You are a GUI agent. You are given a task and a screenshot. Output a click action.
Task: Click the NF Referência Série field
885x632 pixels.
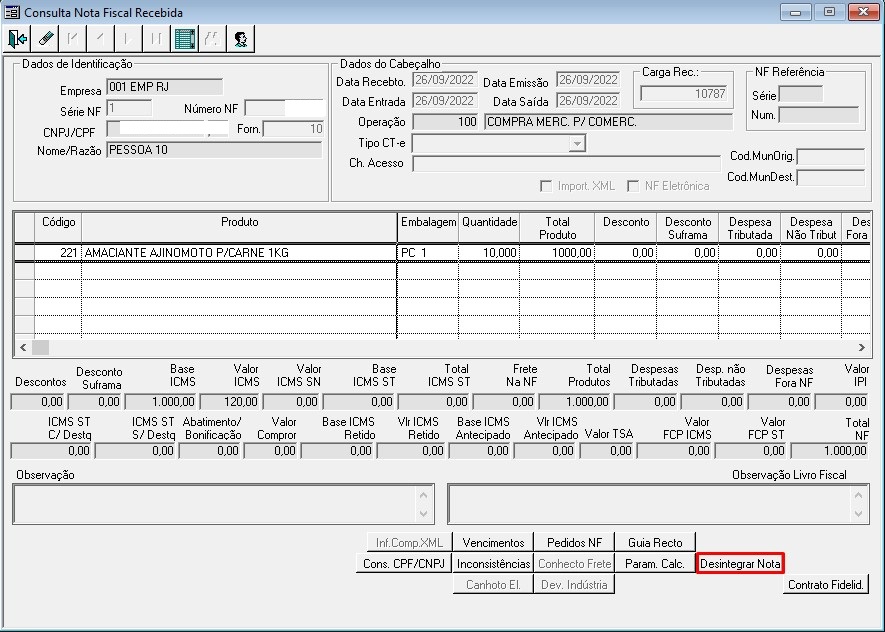tap(800, 94)
